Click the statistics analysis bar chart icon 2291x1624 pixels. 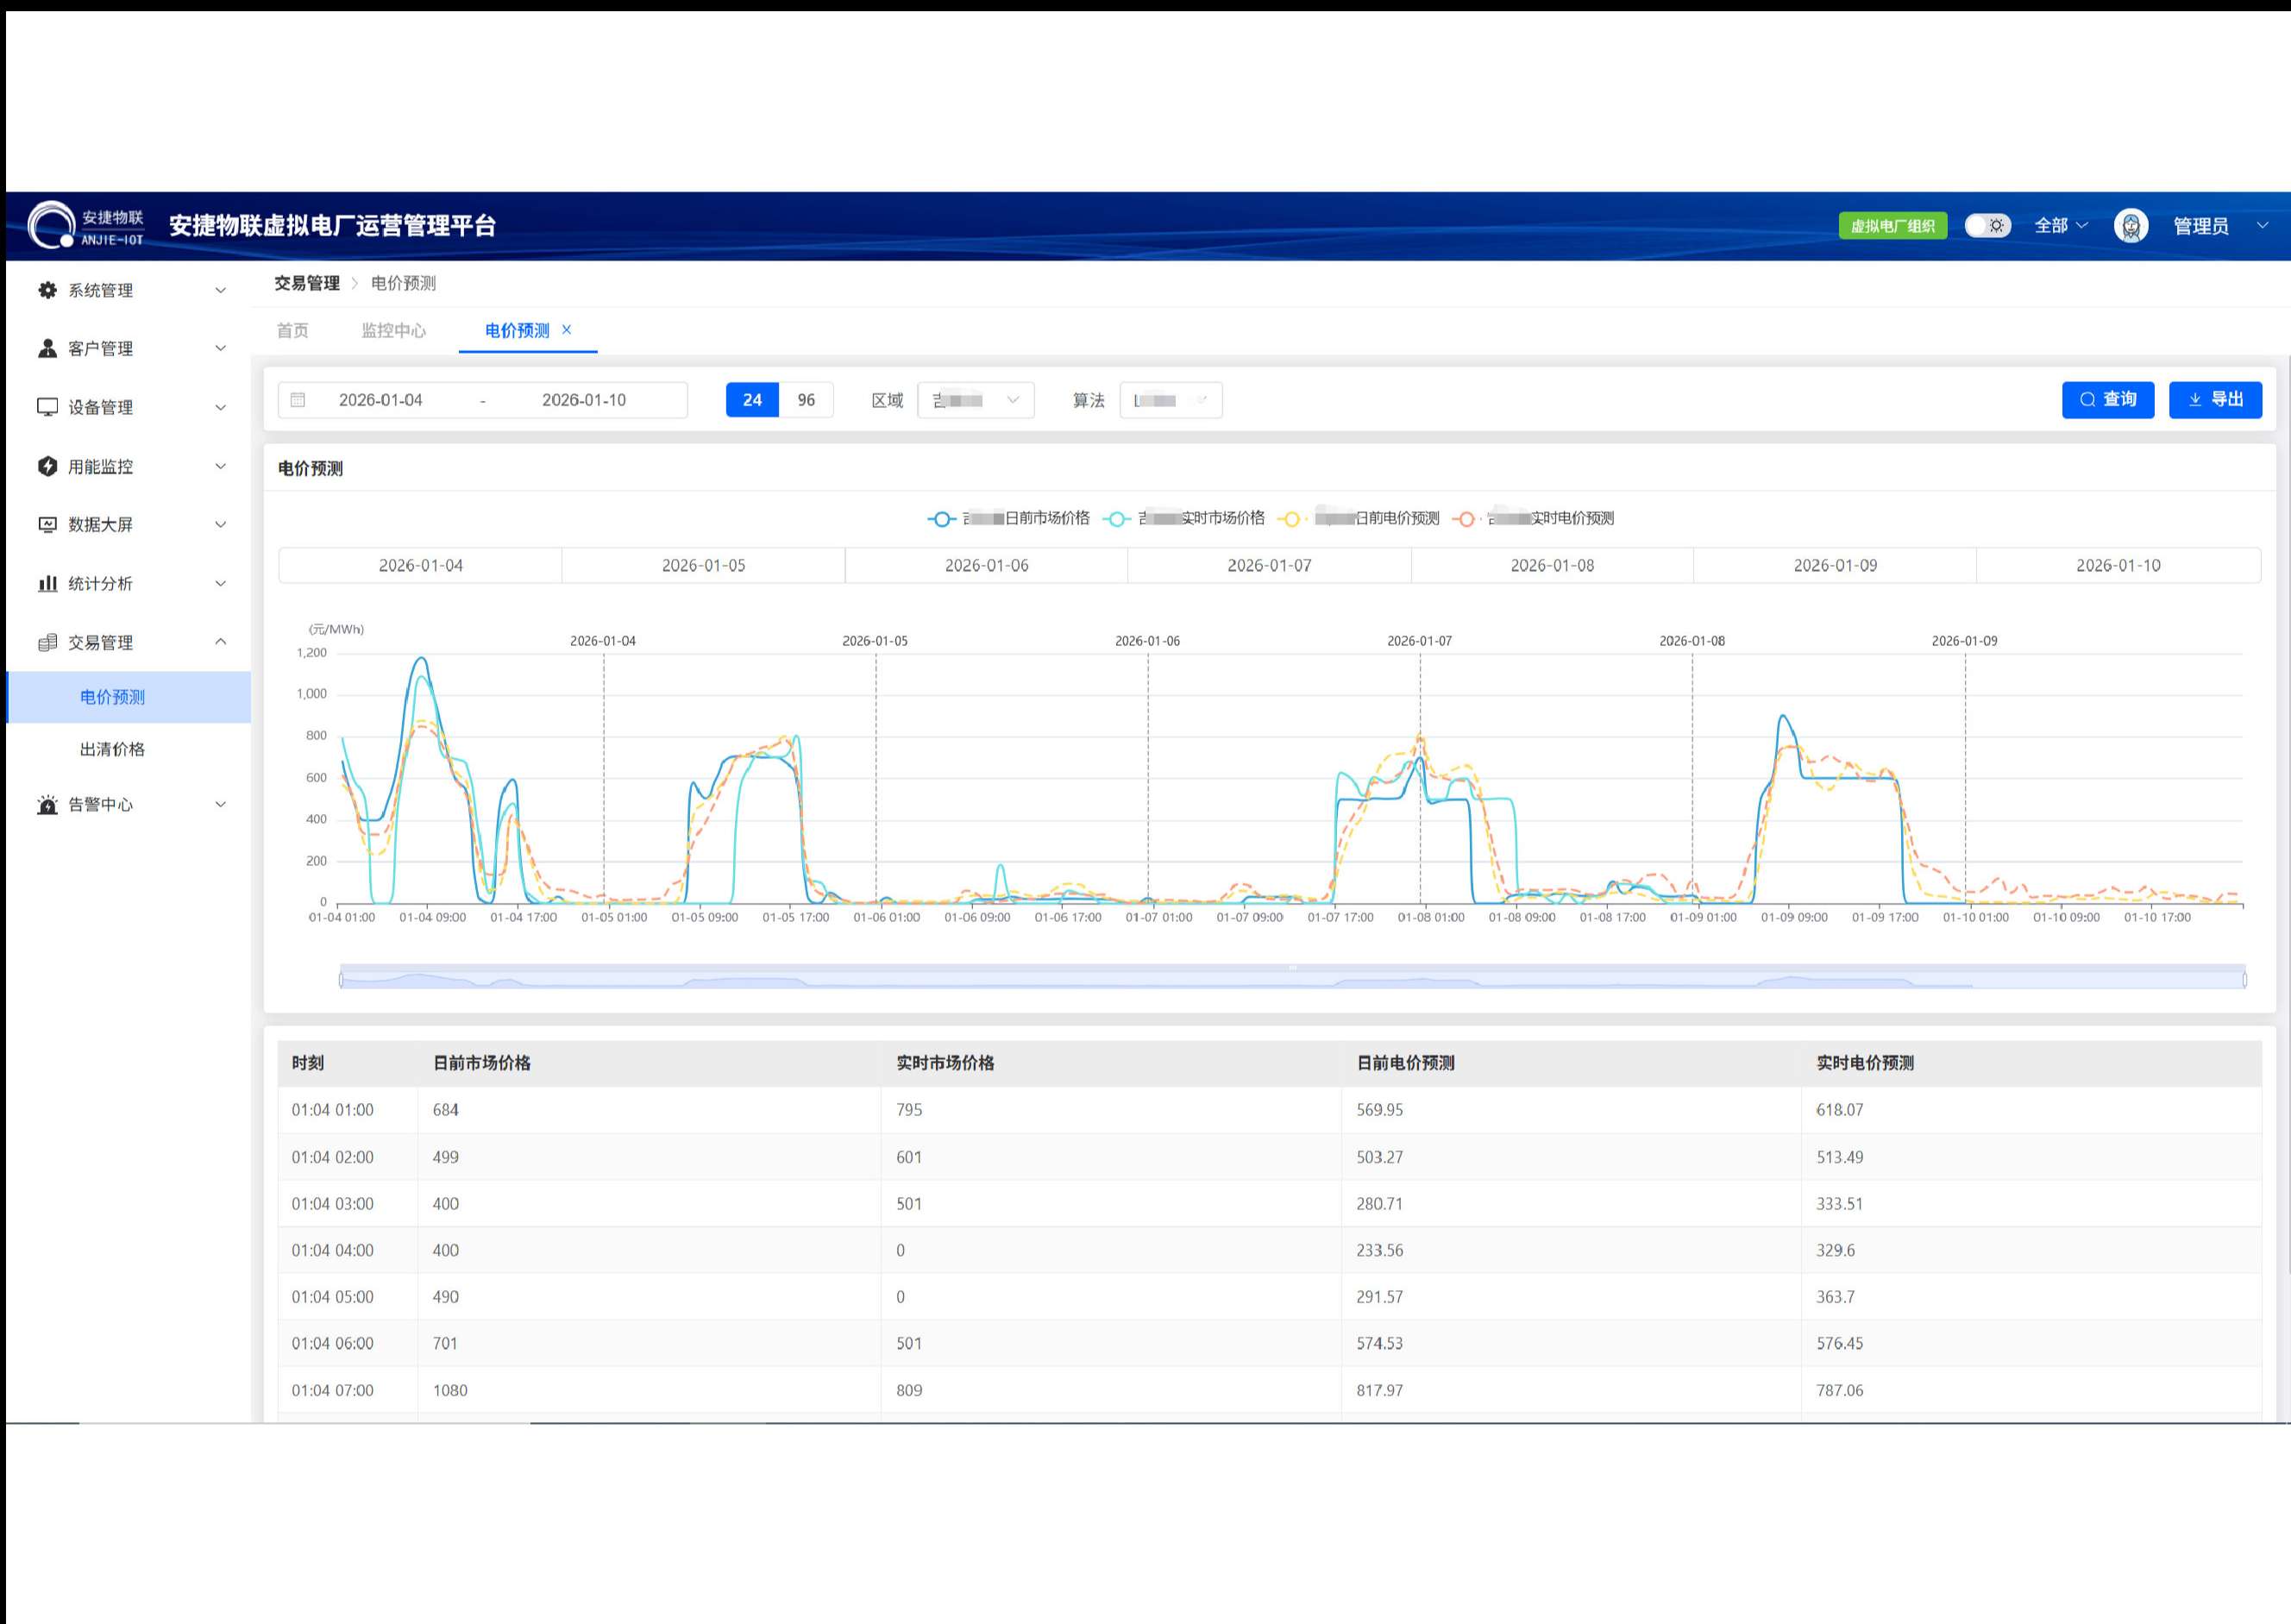tap(47, 583)
